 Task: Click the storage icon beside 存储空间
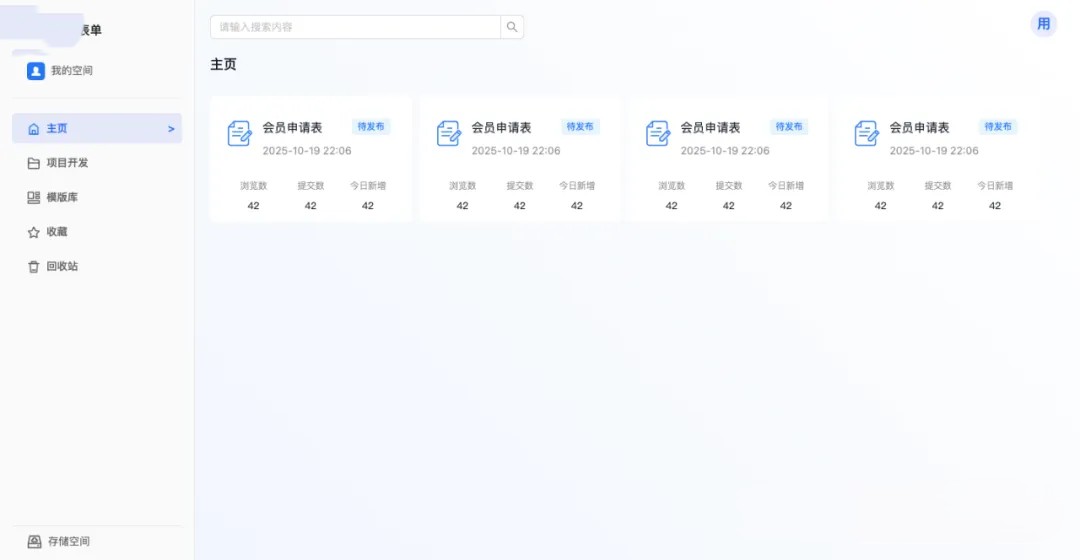(34, 541)
